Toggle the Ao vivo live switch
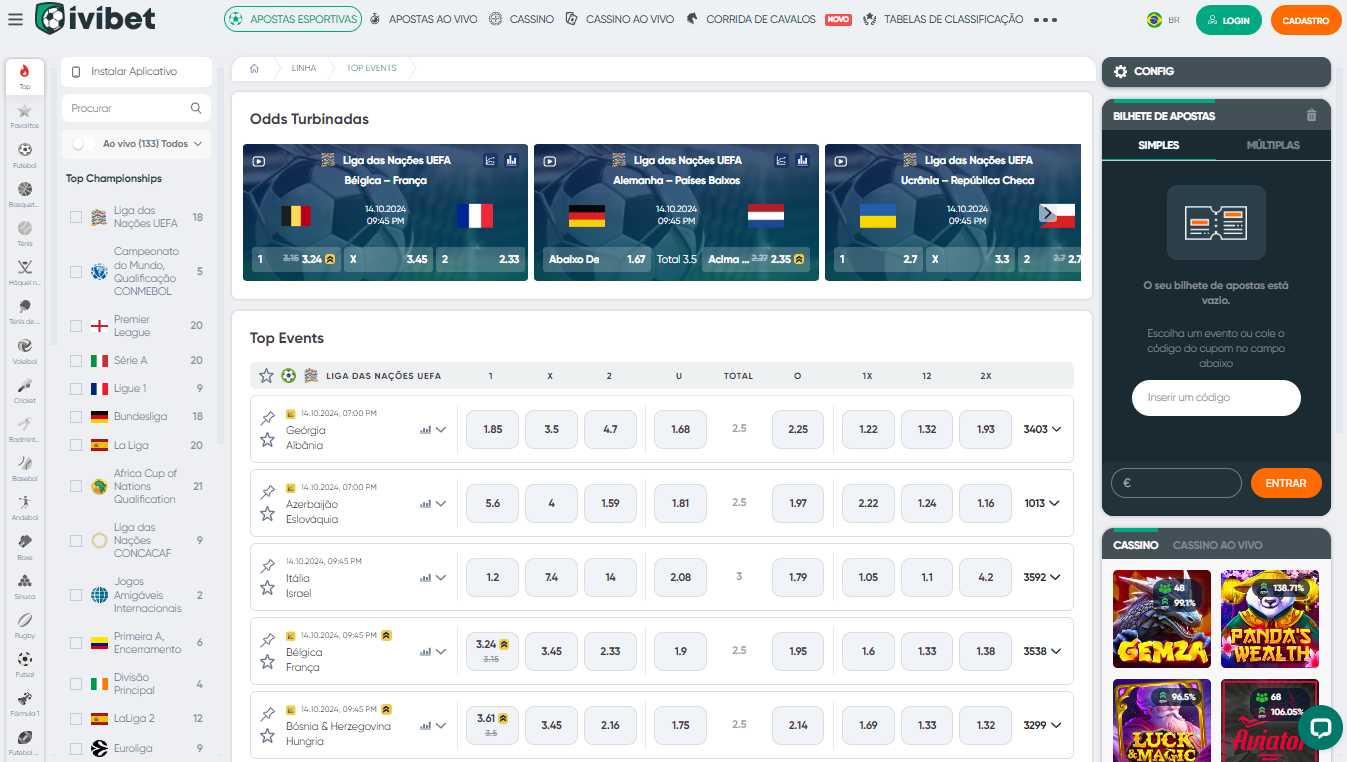Screen dimensions: 1347x762 point(82,144)
